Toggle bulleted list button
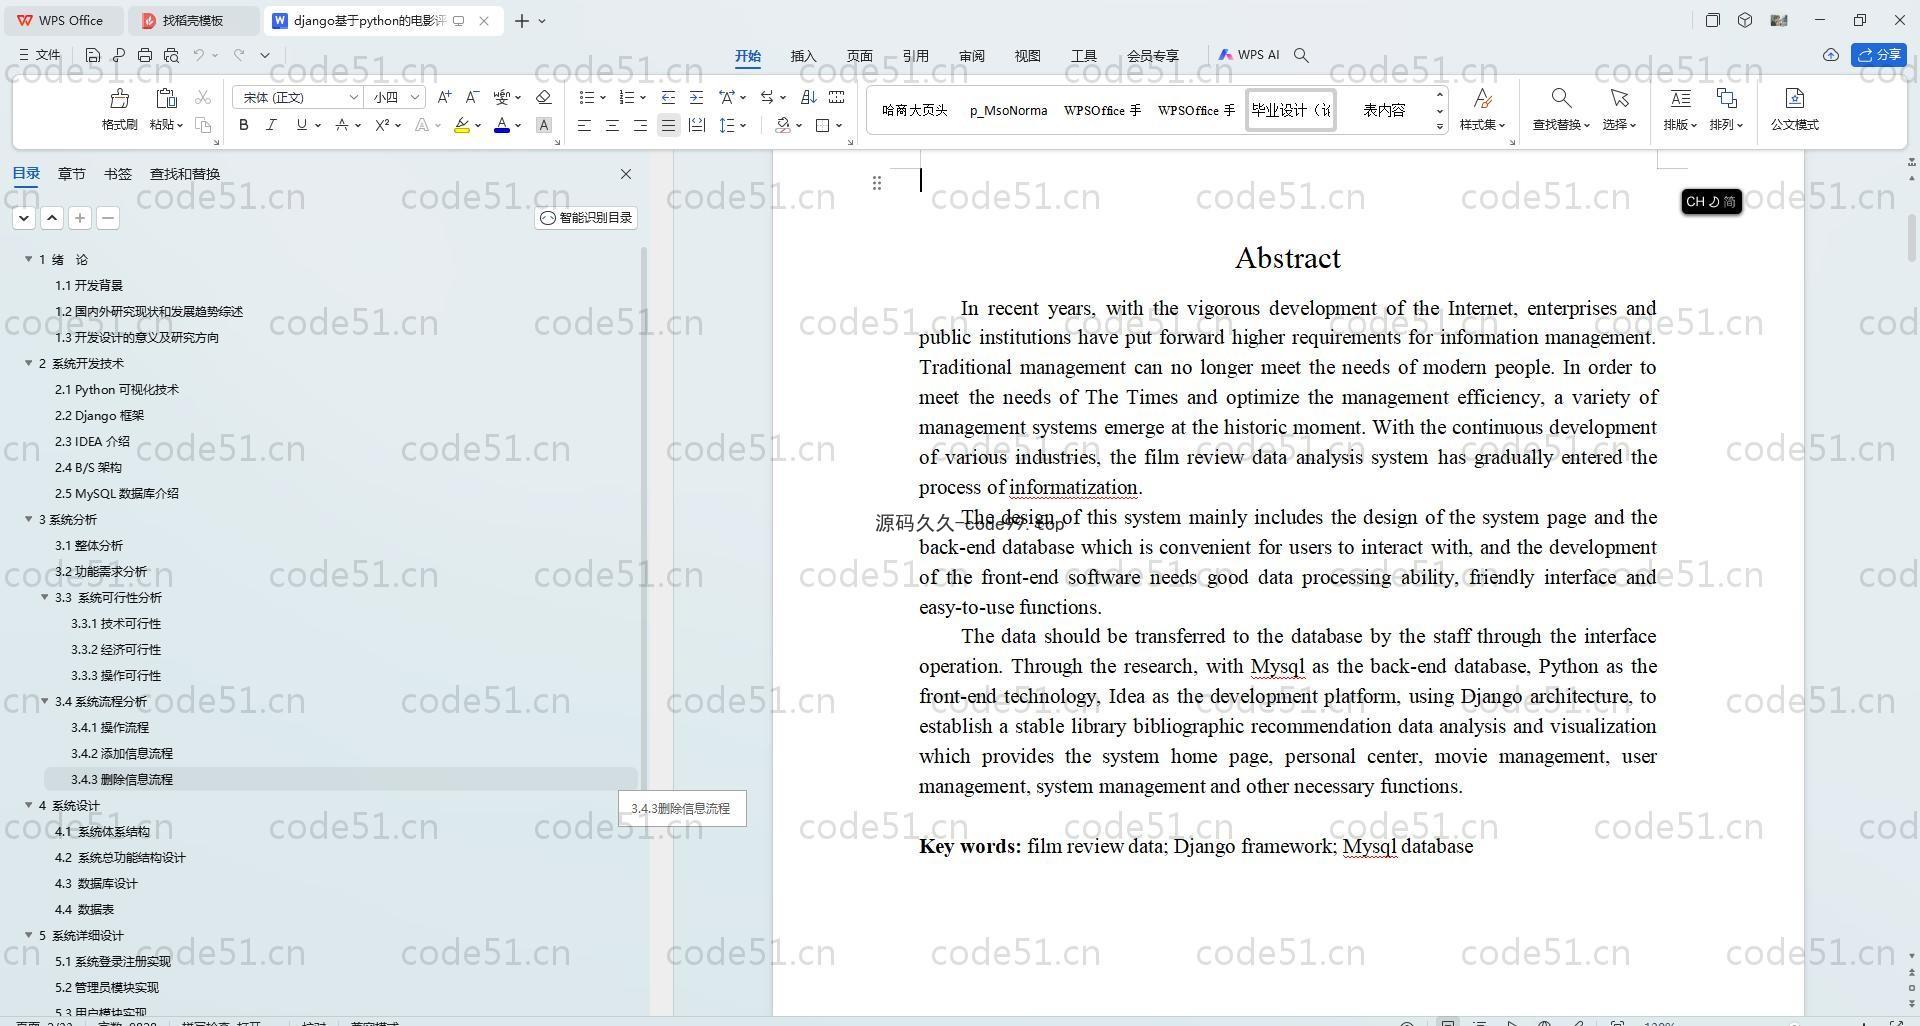 coord(587,97)
